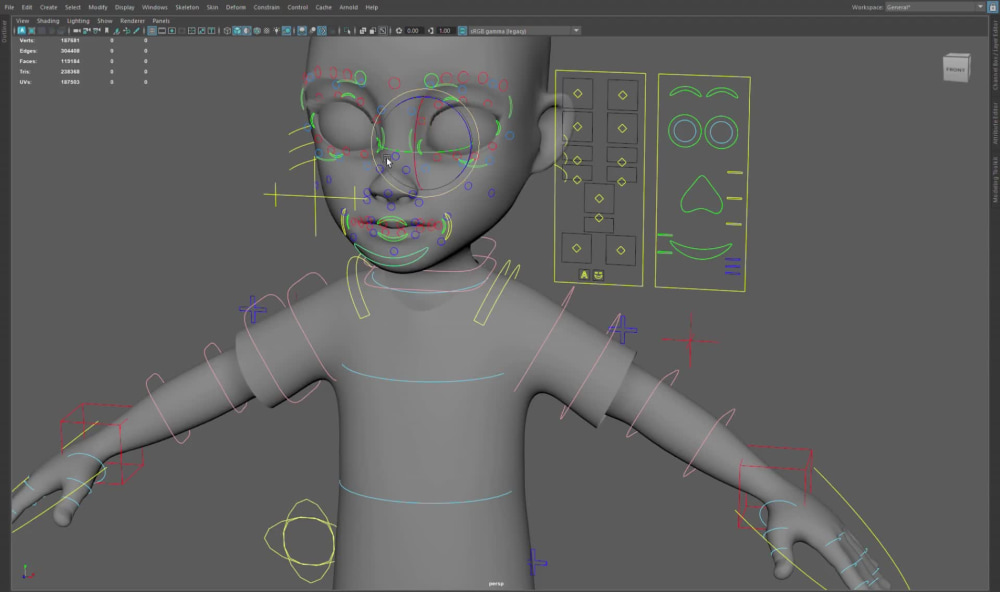Click the Verts count 187681 in HUD
The image size is (1000, 592).
(x=70, y=40)
